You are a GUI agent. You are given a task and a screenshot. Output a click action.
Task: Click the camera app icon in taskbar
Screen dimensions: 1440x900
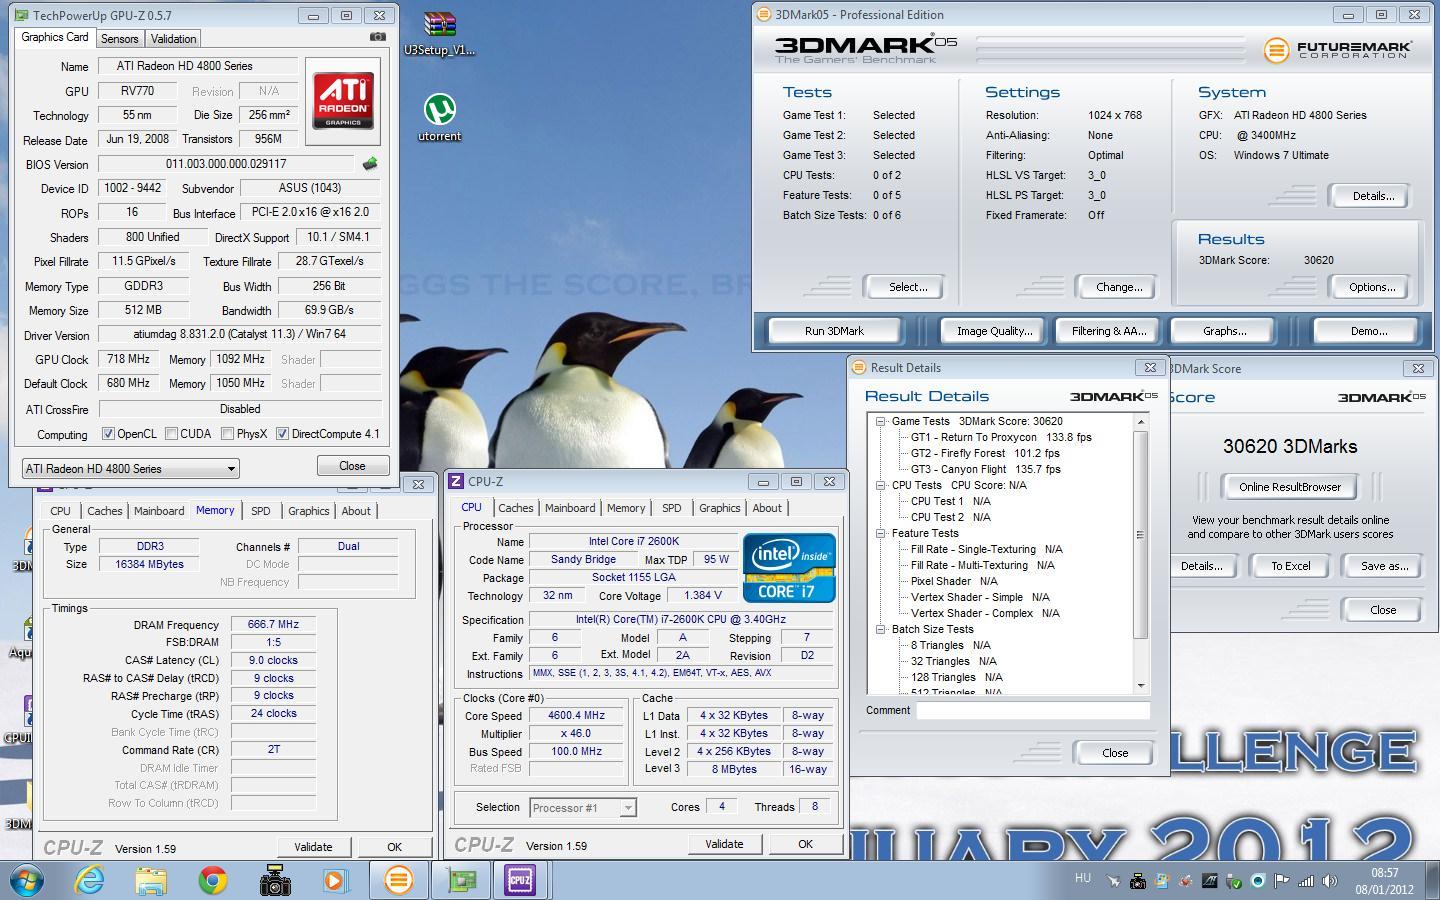click(274, 880)
